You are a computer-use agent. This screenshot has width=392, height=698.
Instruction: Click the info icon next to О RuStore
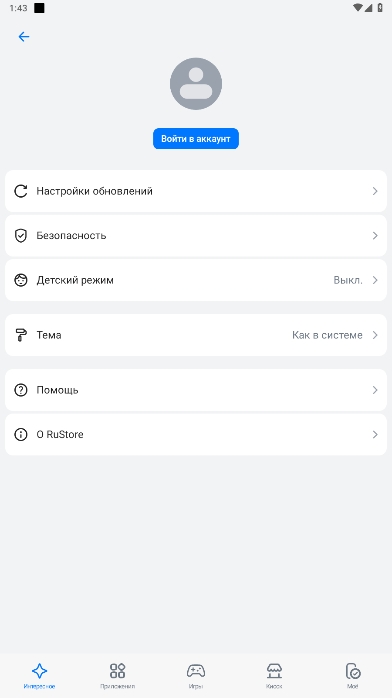click(x=21, y=434)
